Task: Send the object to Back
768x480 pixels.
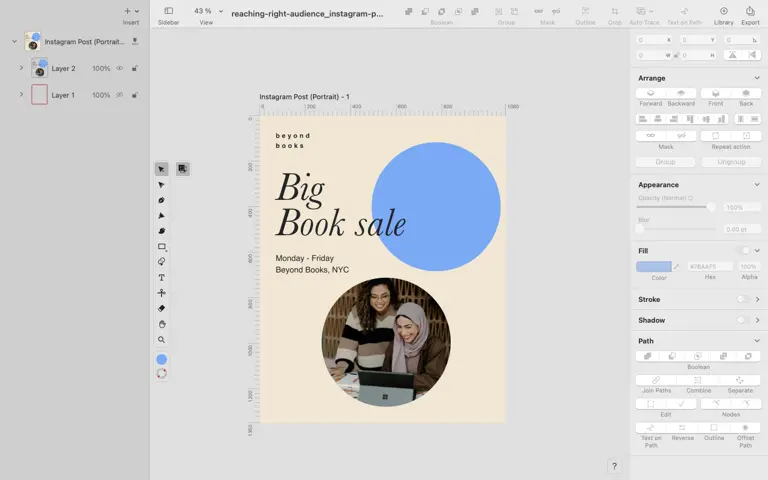Action: [746, 93]
